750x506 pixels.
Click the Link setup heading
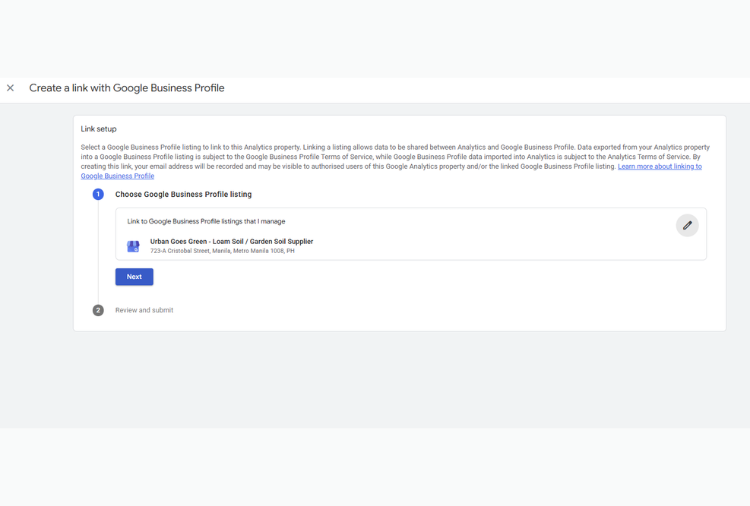tap(99, 129)
